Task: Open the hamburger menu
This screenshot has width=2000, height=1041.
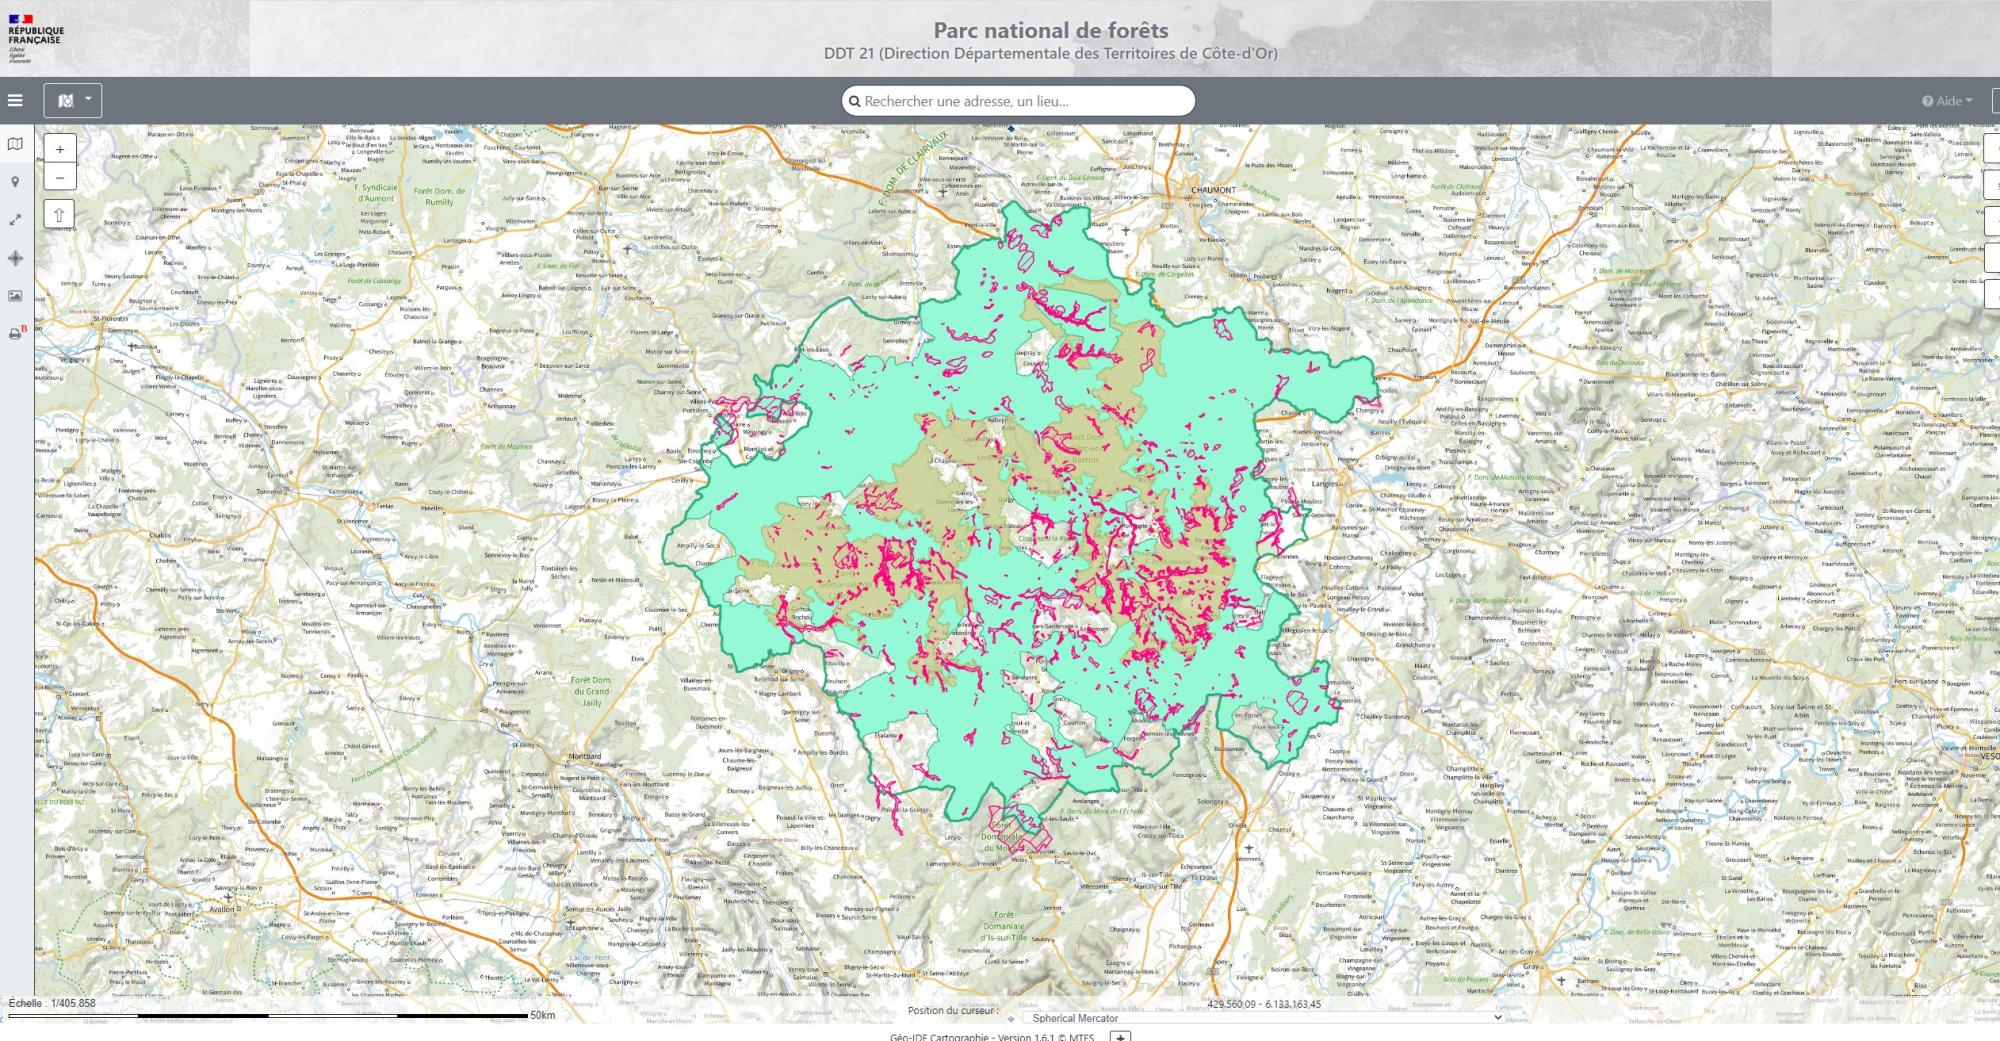Action: point(15,100)
